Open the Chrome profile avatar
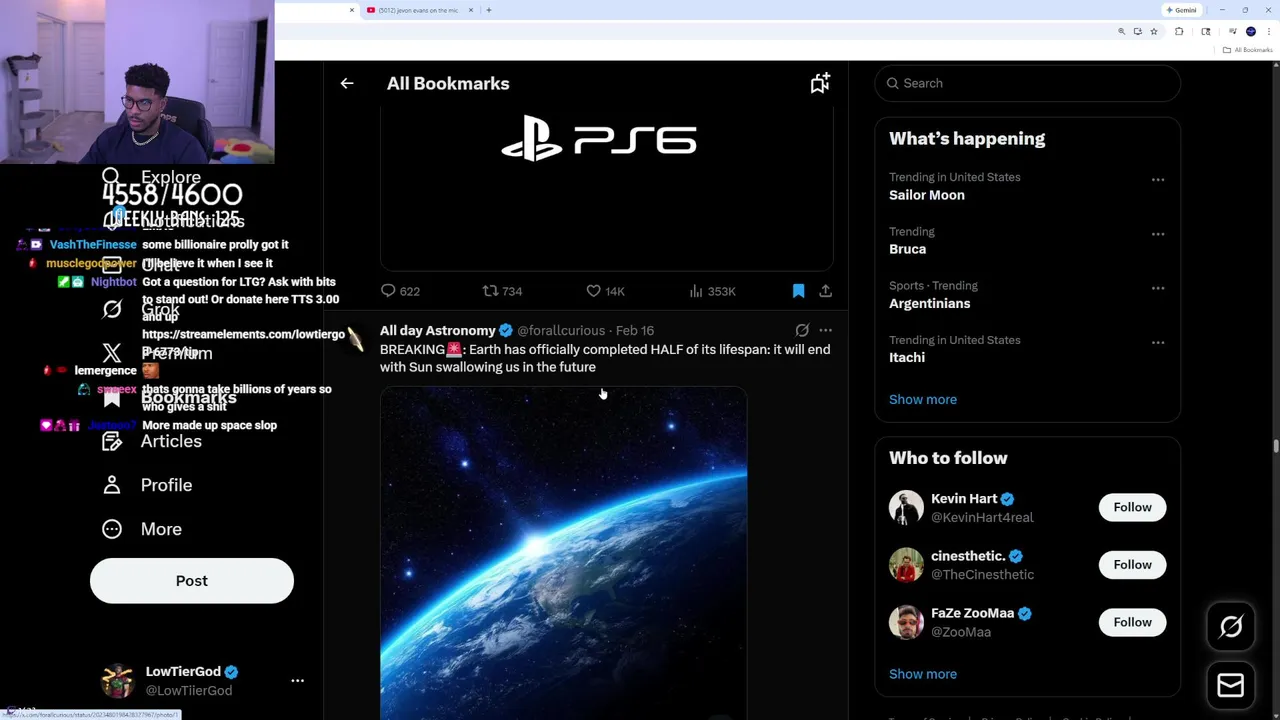The height and width of the screenshot is (720, 1280). tap(1251, 32)
